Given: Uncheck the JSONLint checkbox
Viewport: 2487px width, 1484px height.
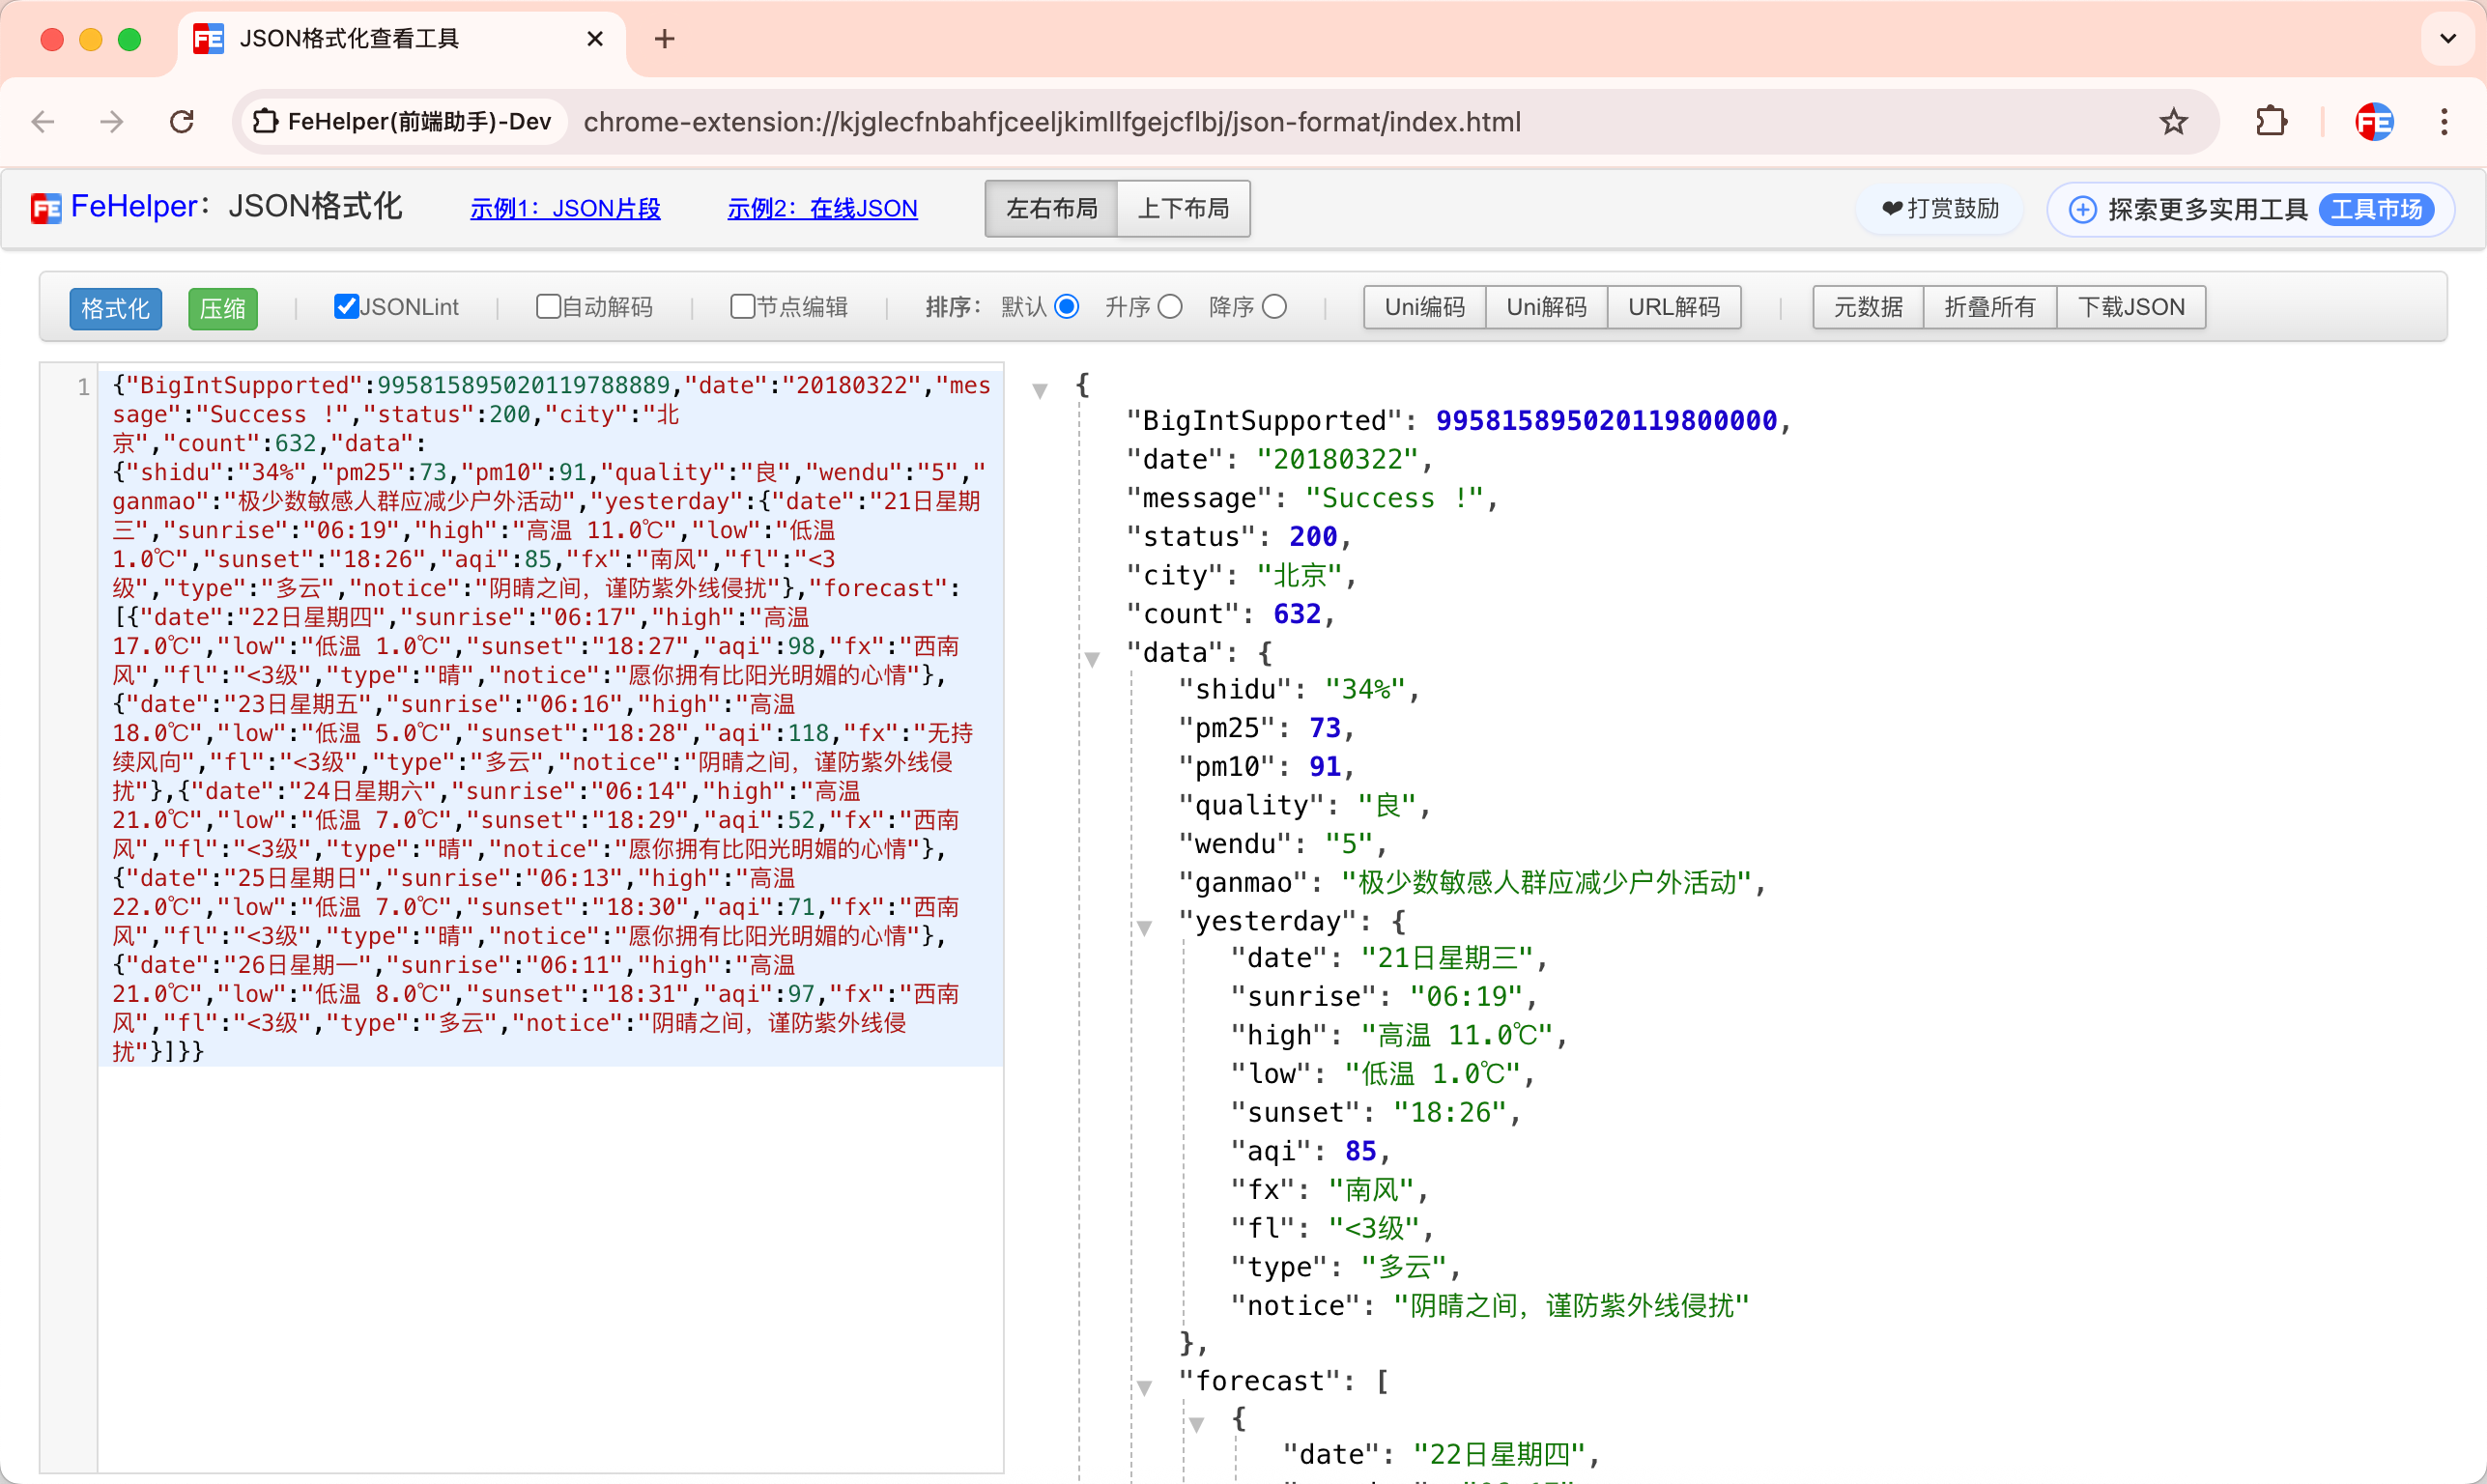Looking at the screenshot, I should pyautogui.click(x=346, y=306).
